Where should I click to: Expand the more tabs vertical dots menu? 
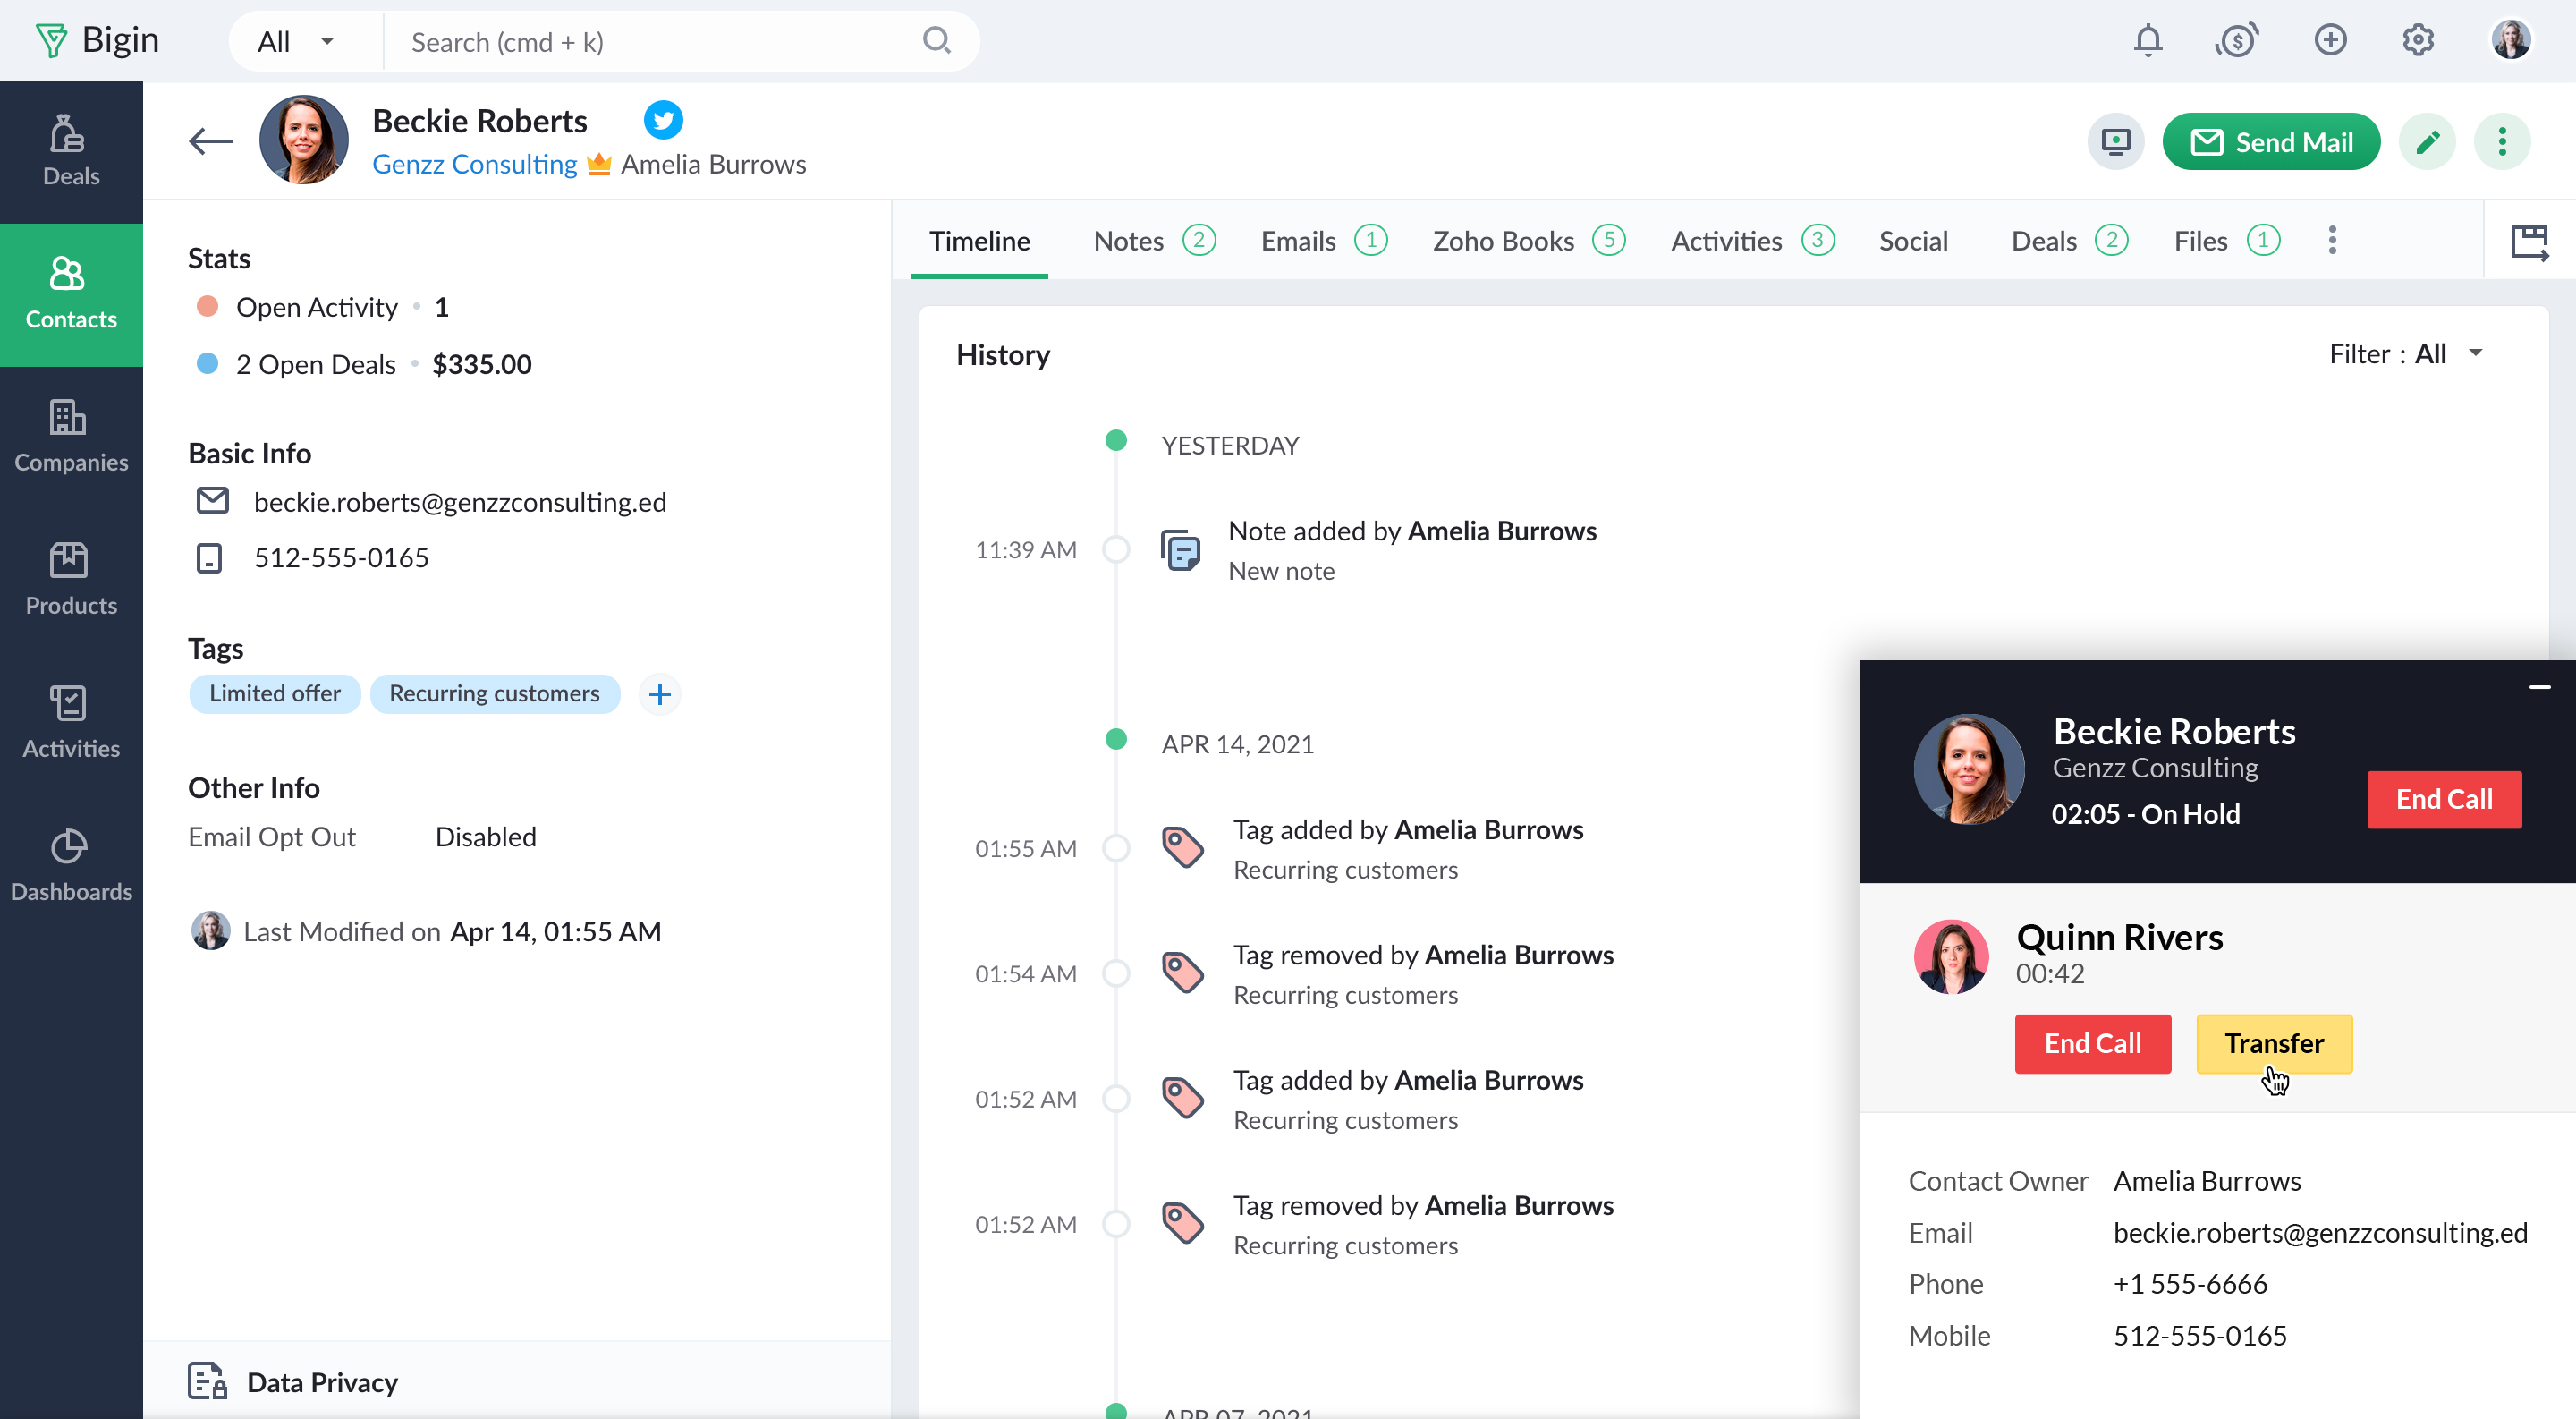[x=2331, y=241]
